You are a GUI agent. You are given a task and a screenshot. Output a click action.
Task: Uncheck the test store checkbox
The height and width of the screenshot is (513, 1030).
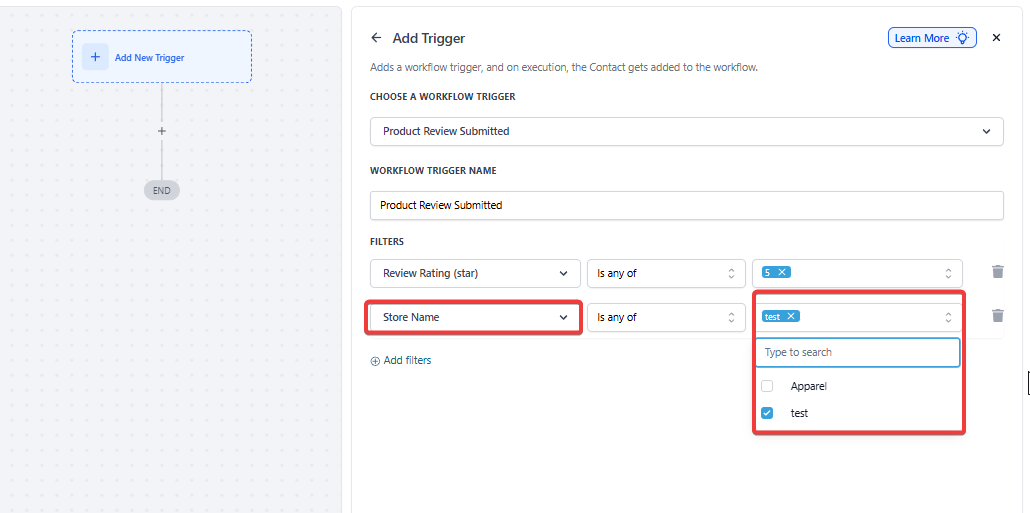(767, 413)
